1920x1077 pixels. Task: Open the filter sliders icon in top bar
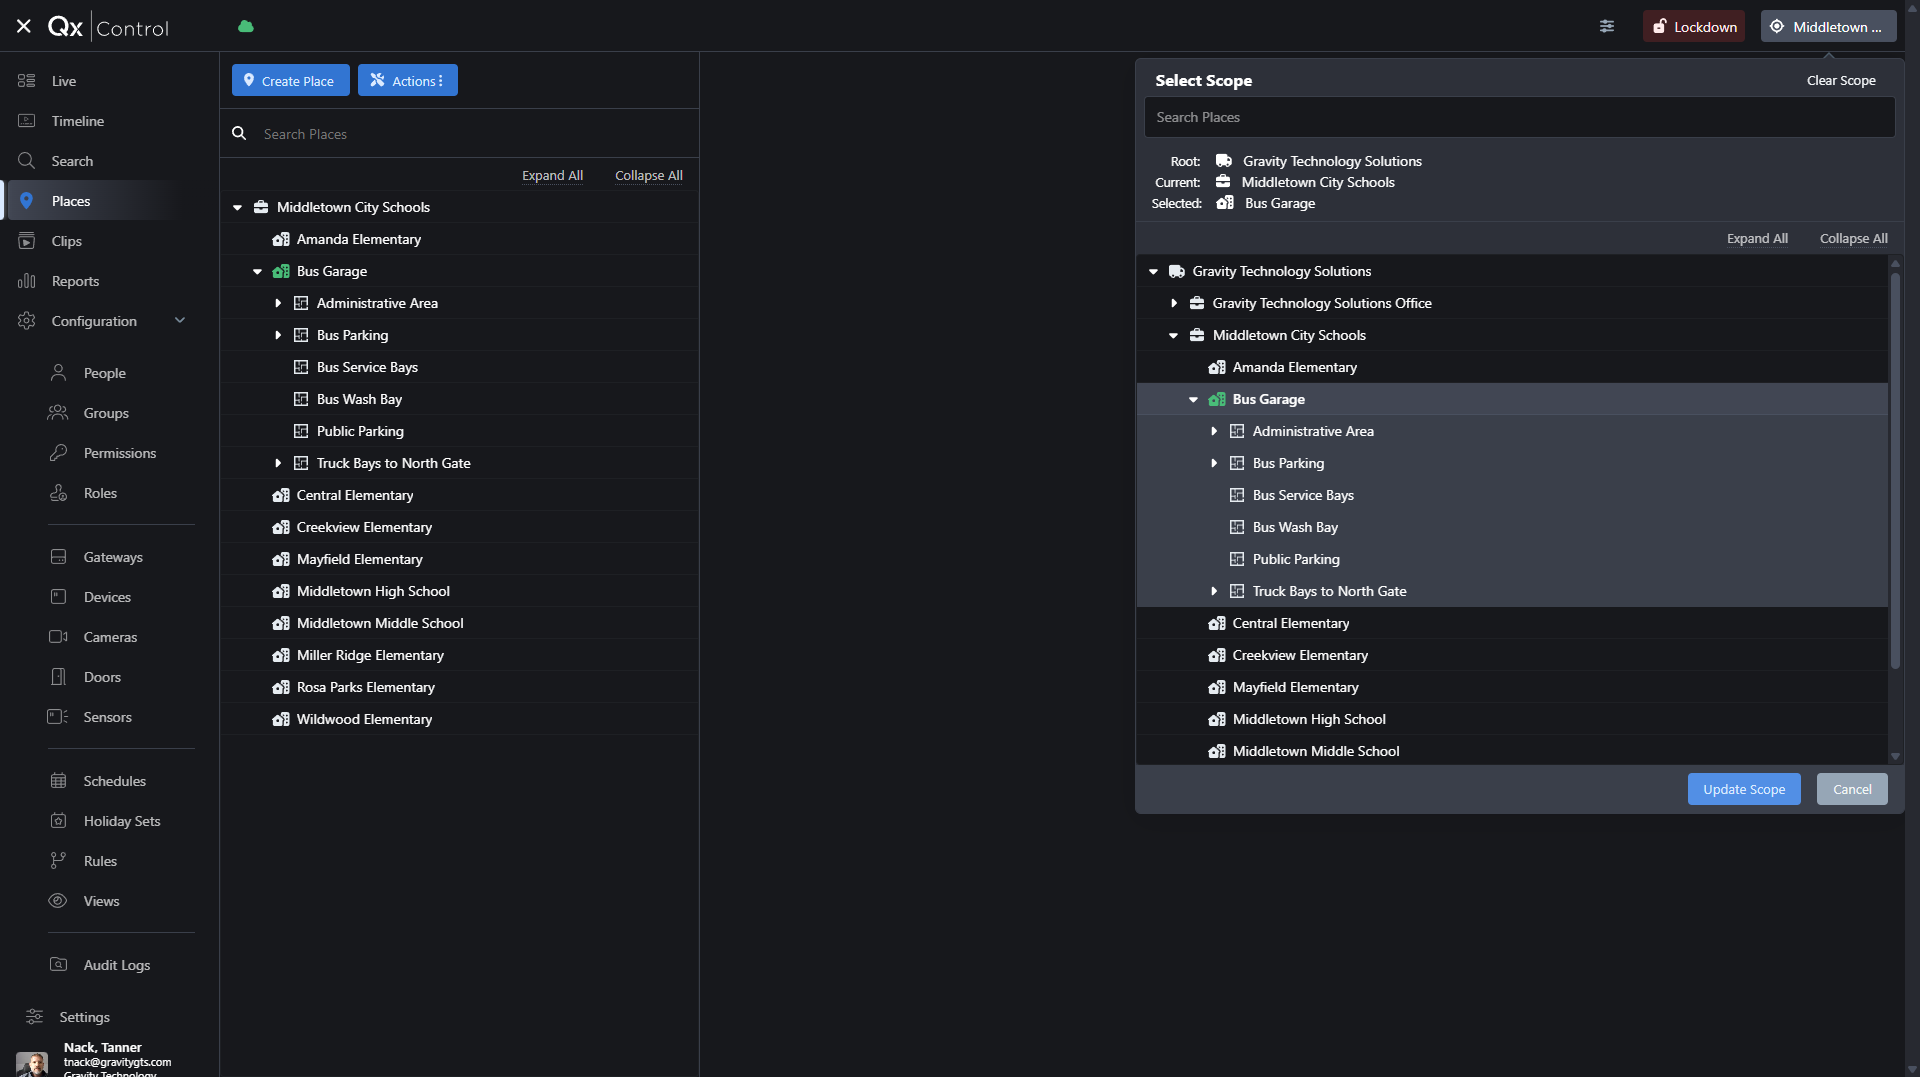pyautogui.click(x=1607, y=27)
